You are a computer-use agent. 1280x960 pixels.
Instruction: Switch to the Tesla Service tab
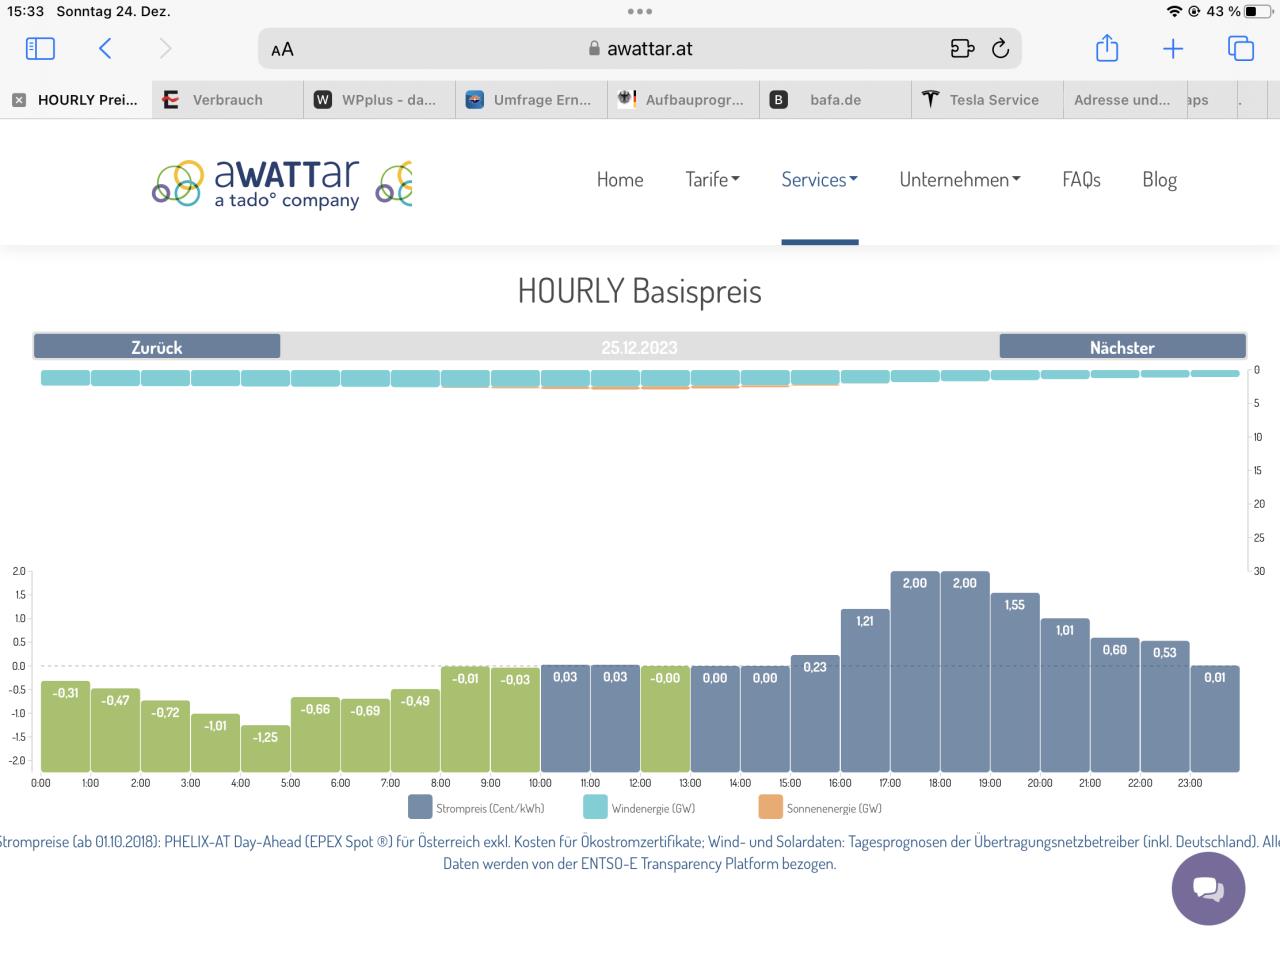(x=988, y=100)
